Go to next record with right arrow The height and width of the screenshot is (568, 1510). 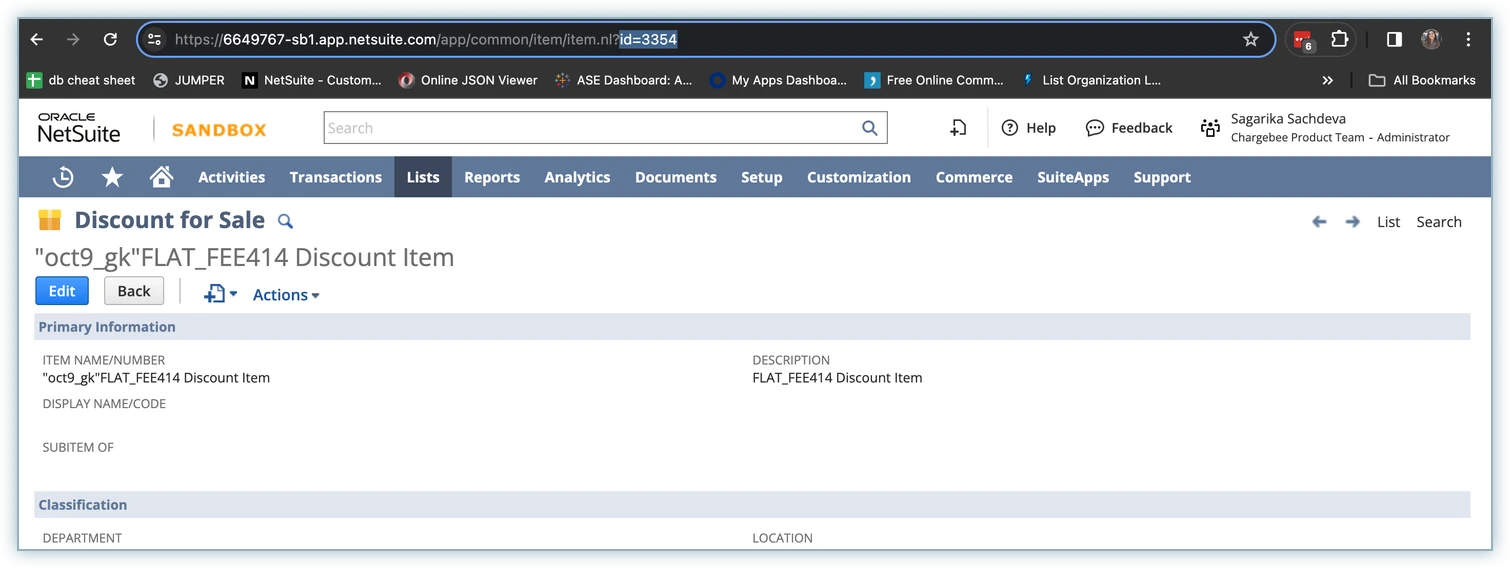pos(1352,222)
